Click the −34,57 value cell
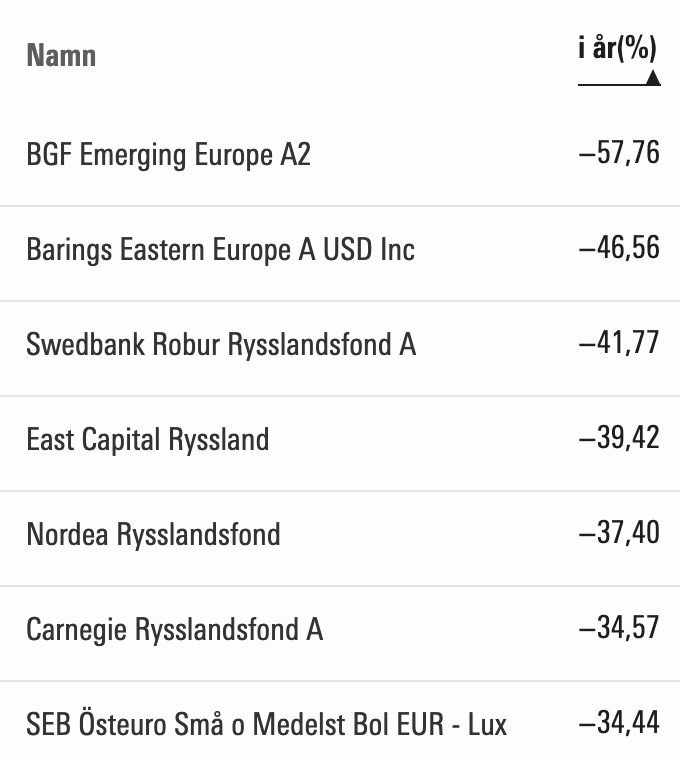The width and height of the screenshot is (680, 760). pyautogui.click(x=619, y=628)
